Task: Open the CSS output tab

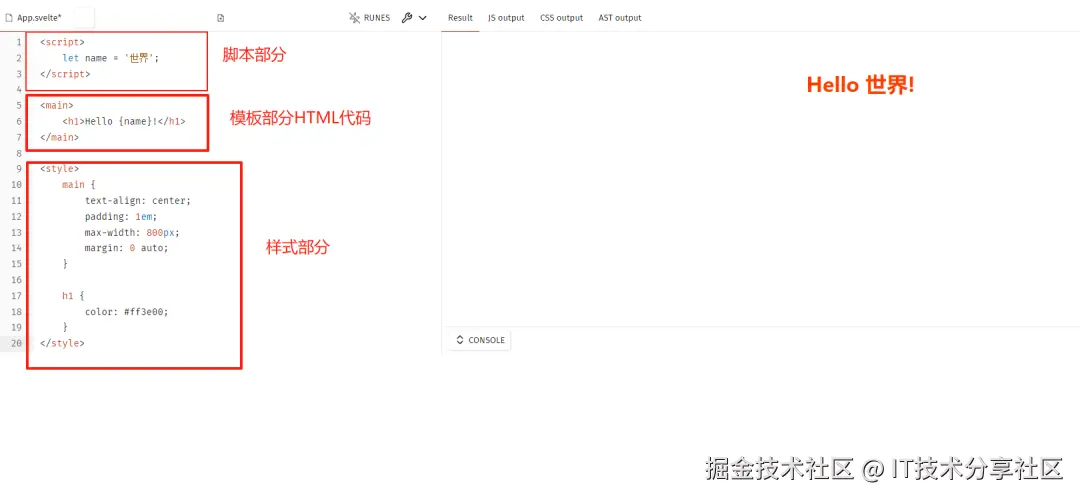Action: pyautogui.click(x=561, y=18)
